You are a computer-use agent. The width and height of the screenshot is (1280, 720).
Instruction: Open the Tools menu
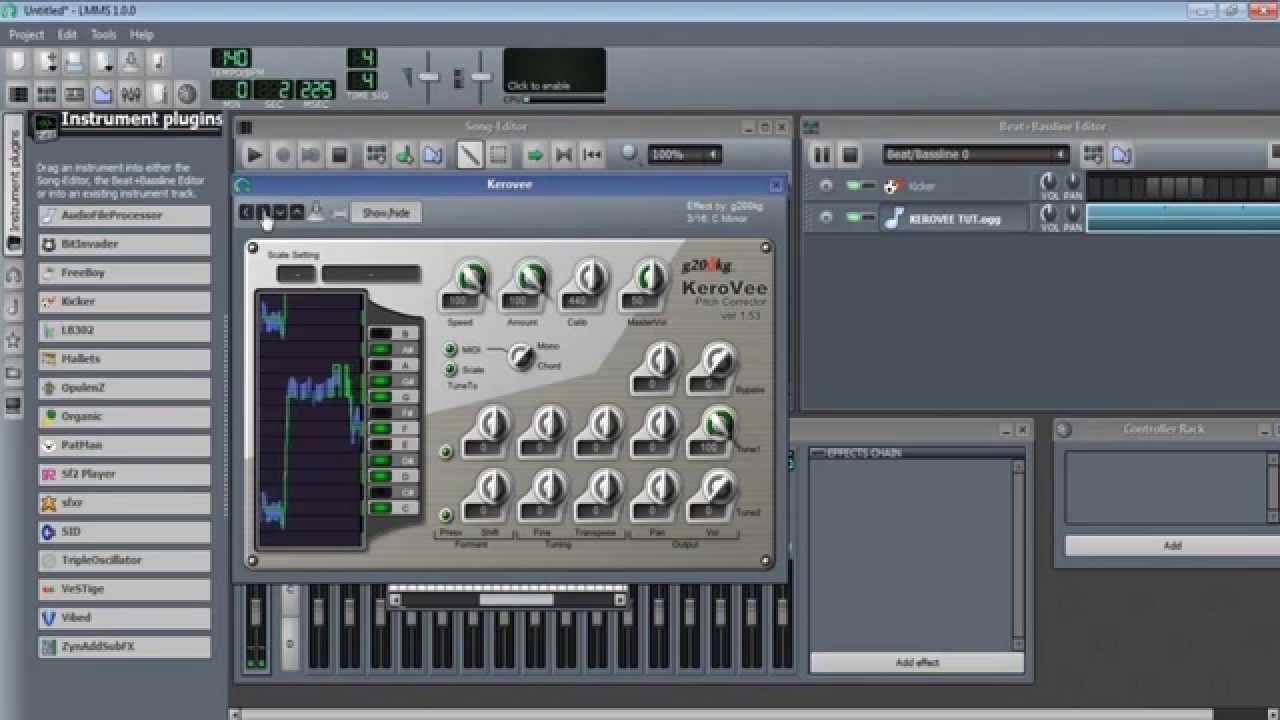pyautogui.click(x=104, y=34)
